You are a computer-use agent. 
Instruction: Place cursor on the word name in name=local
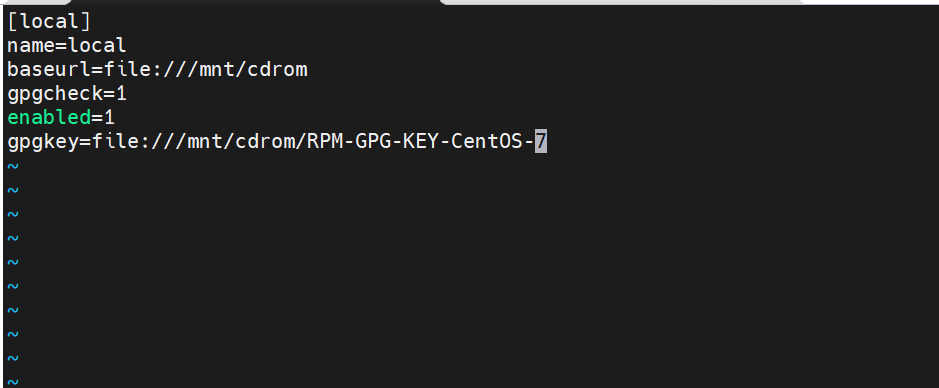[31, 46]
